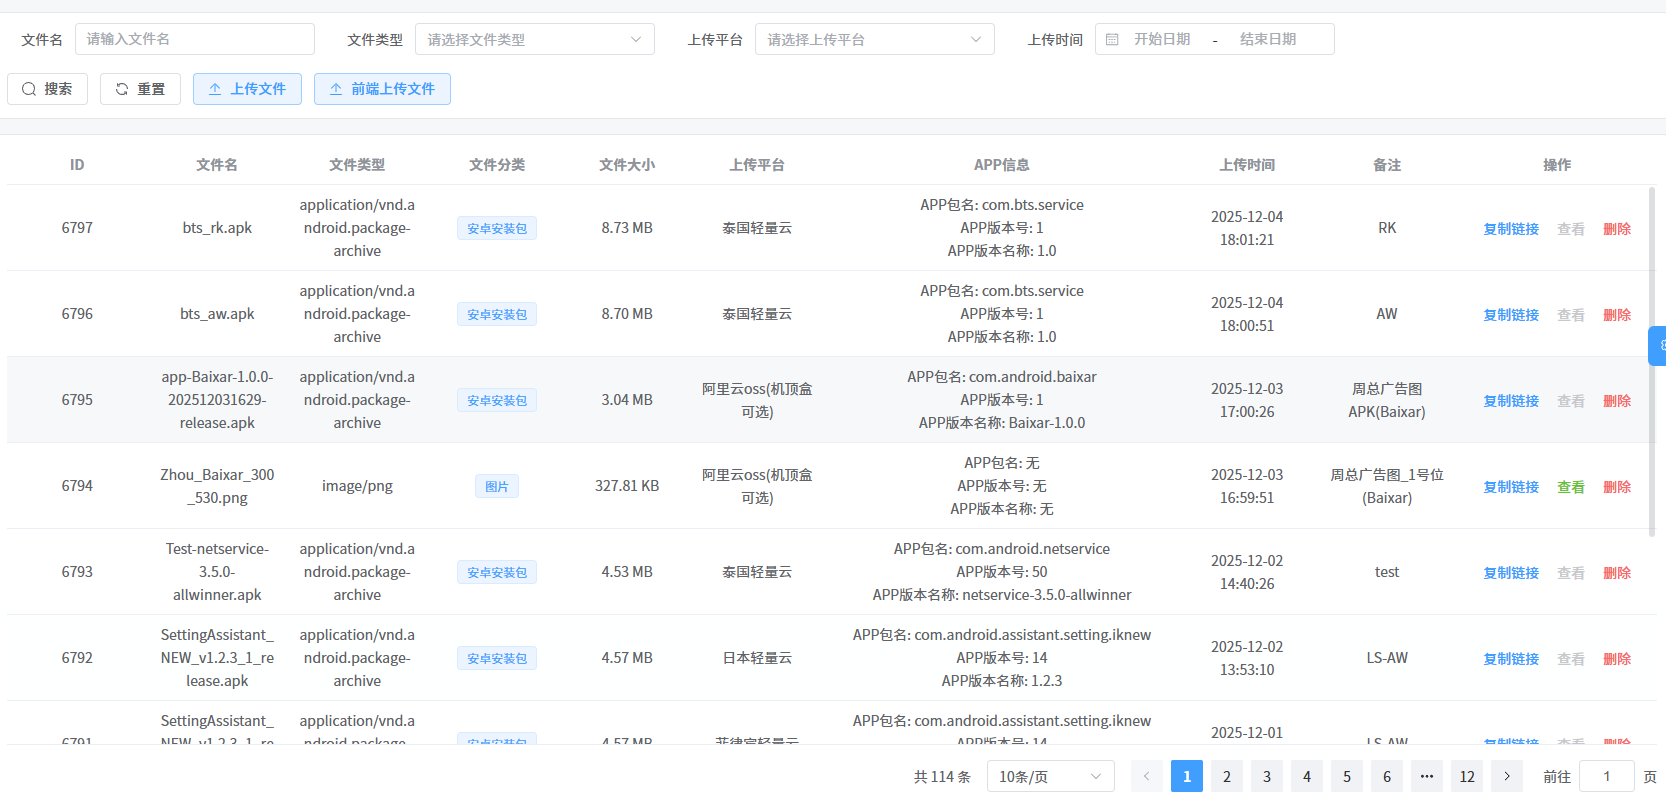Delete row 6792 SettingAssistant apk
Viewport: 1666px width, 806px height.
click(1617, 659)
